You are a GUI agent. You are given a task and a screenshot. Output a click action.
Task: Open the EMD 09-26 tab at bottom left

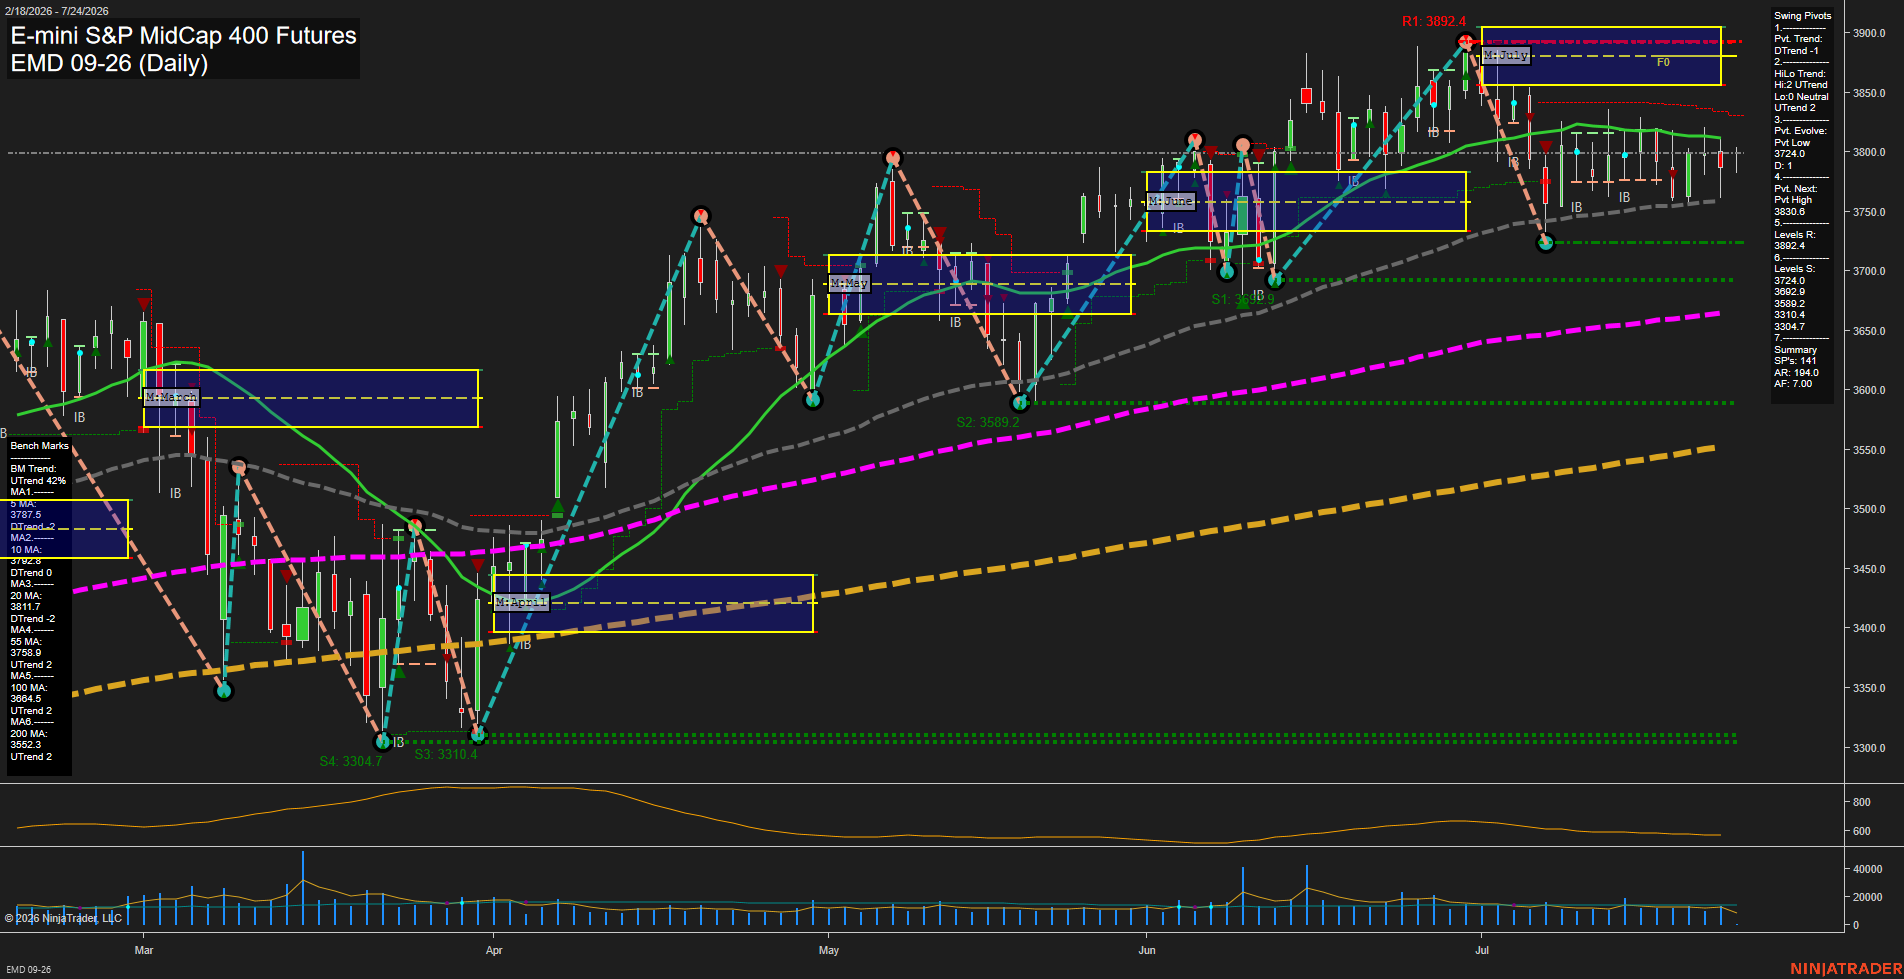[x=28, y=969]
